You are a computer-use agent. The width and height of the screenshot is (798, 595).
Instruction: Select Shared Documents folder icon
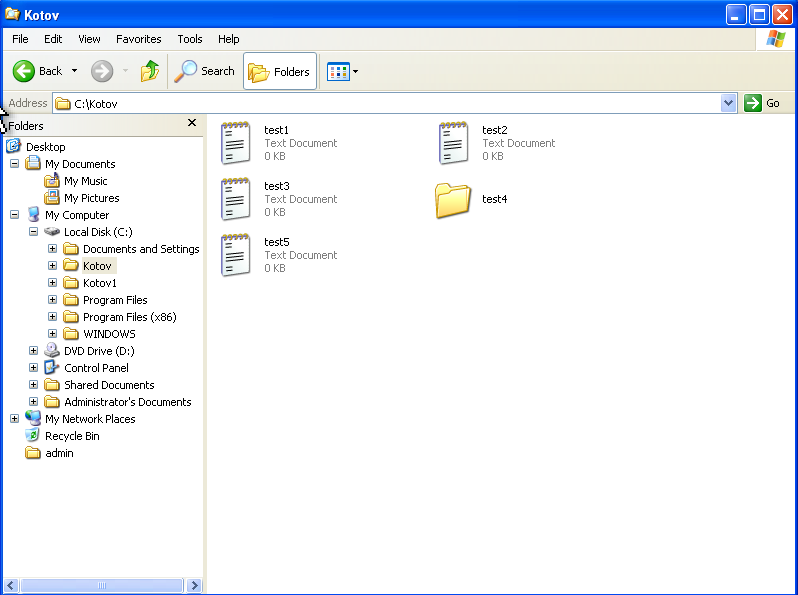click(52, 385)
